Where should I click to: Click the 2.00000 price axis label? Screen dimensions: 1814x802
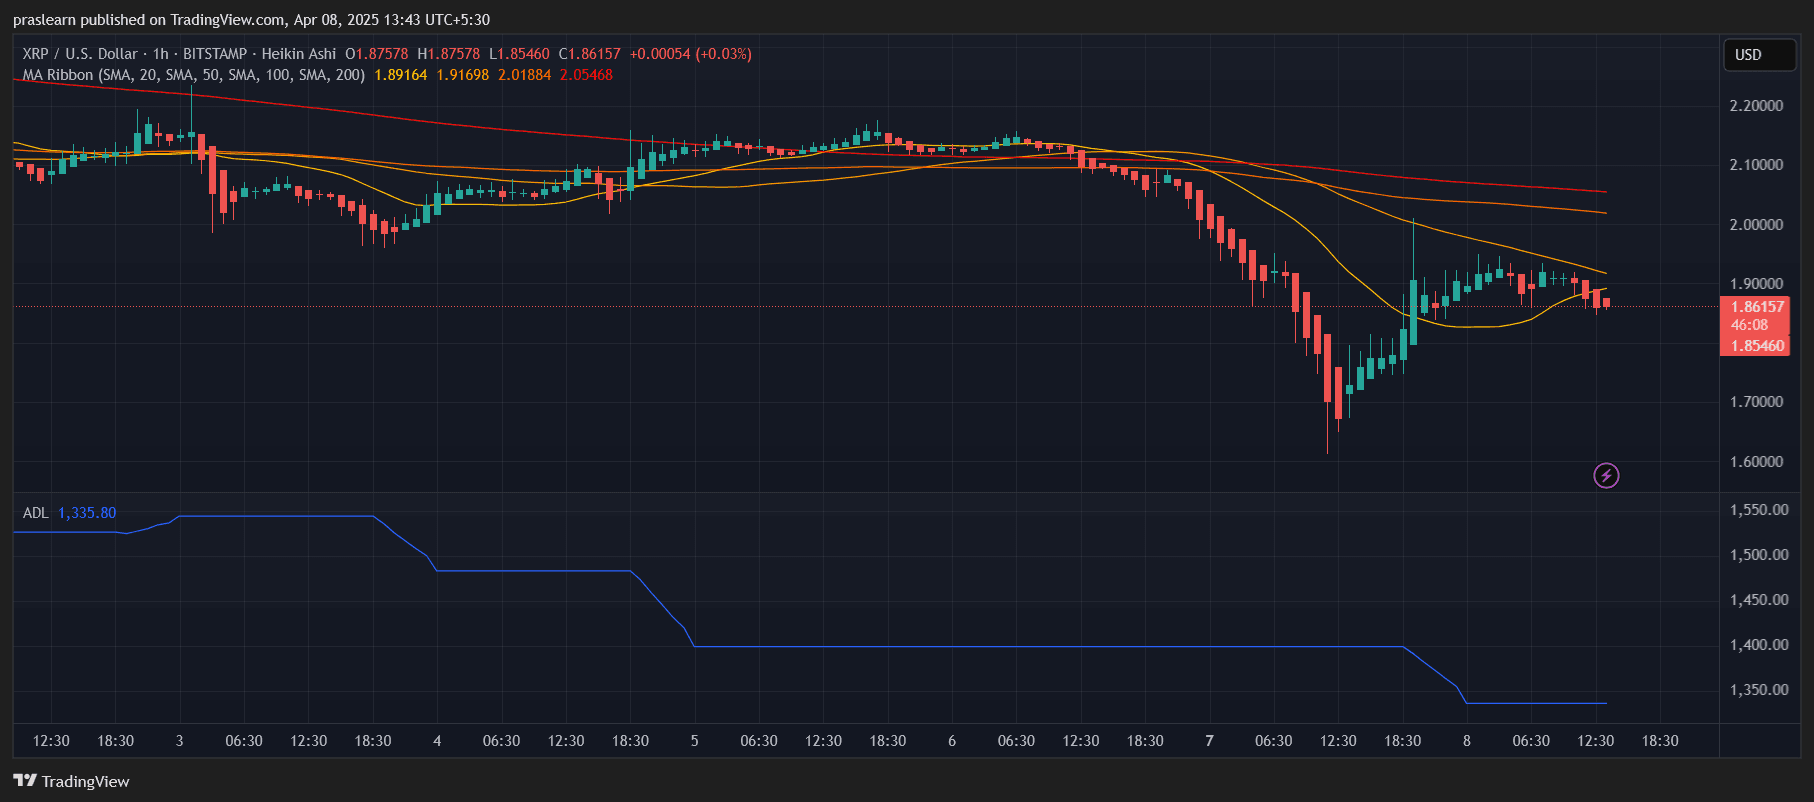(x=1757, y=225)
